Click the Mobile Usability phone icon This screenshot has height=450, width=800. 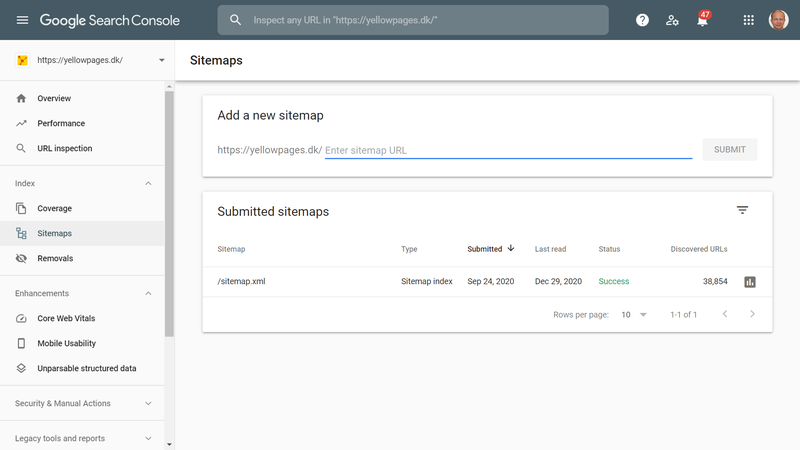[x=21, y=343]
